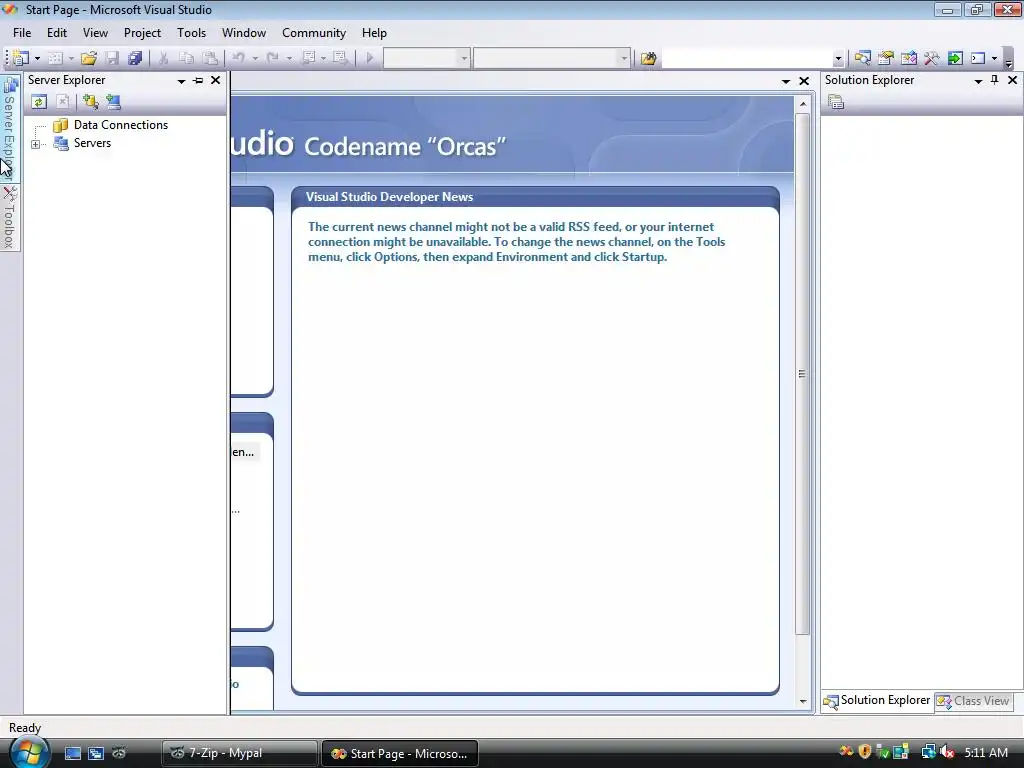Open the Community menu
This screenshot has height=768, width=1024.
click(313, 33)
